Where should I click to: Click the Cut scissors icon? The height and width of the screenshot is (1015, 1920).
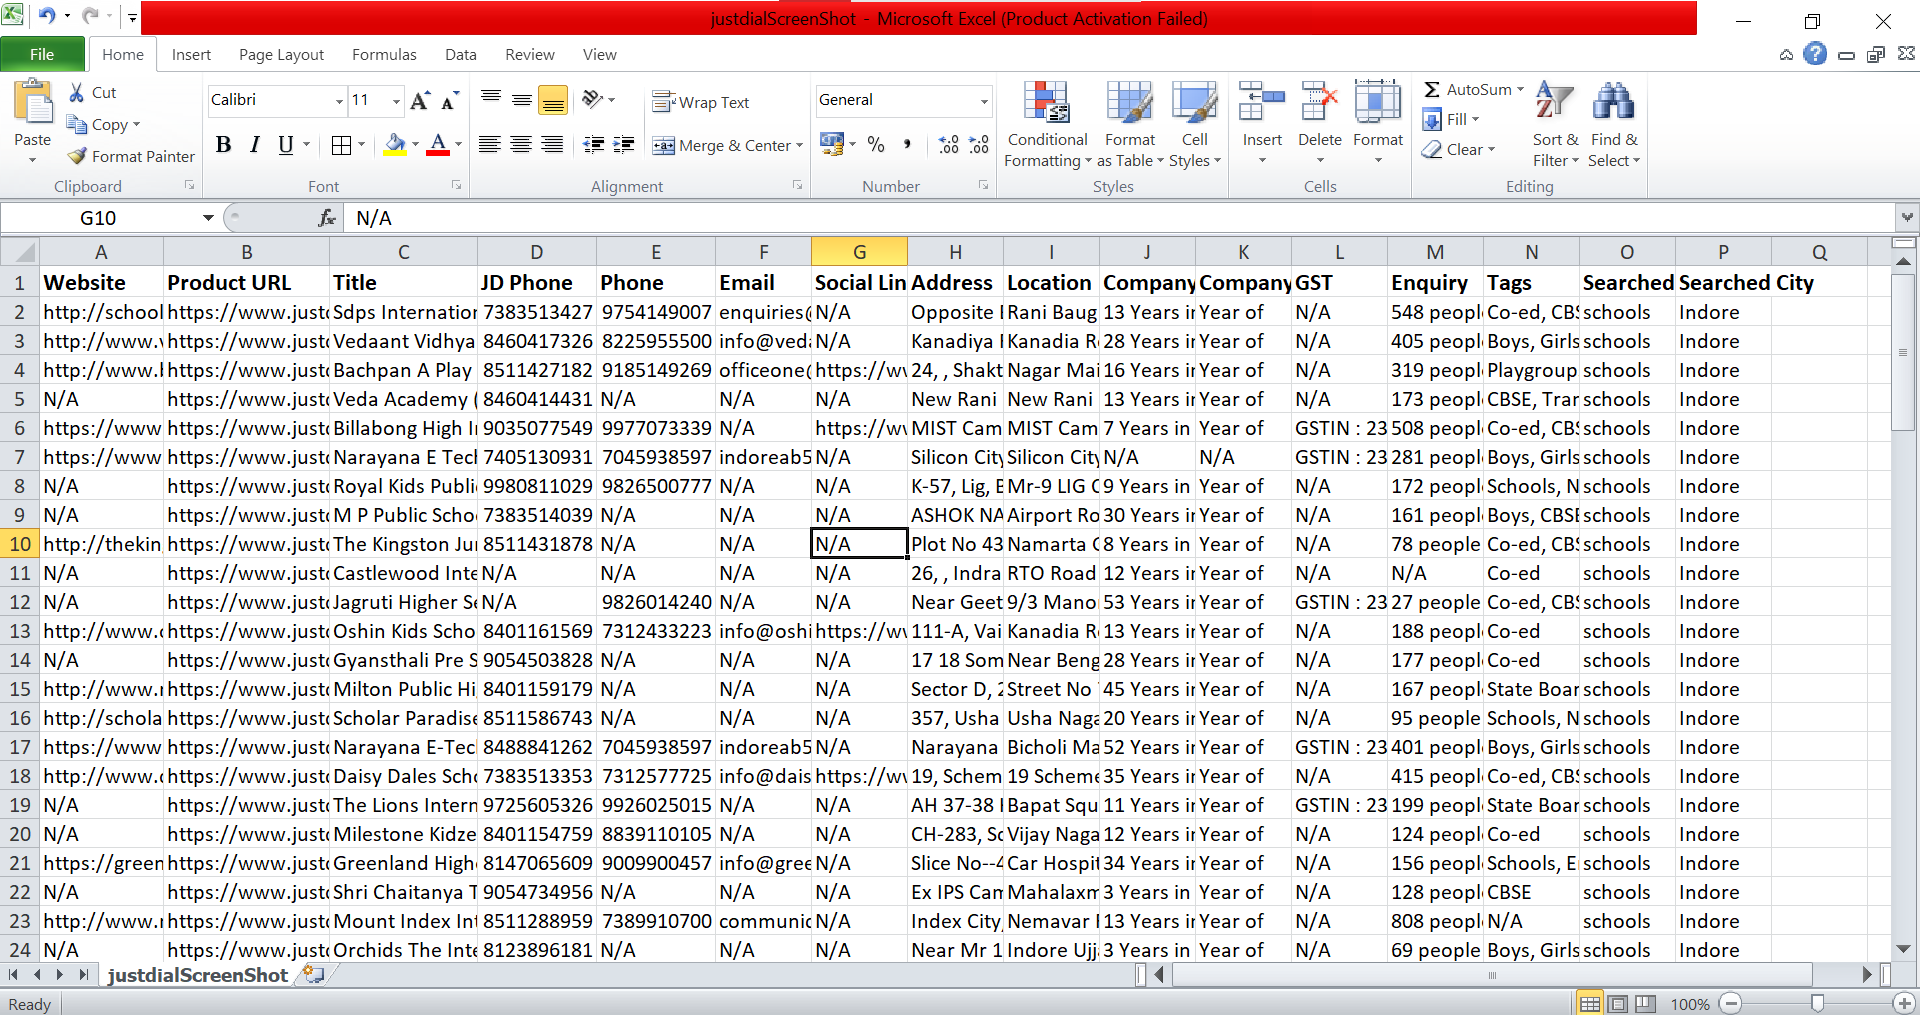(77, 93)
